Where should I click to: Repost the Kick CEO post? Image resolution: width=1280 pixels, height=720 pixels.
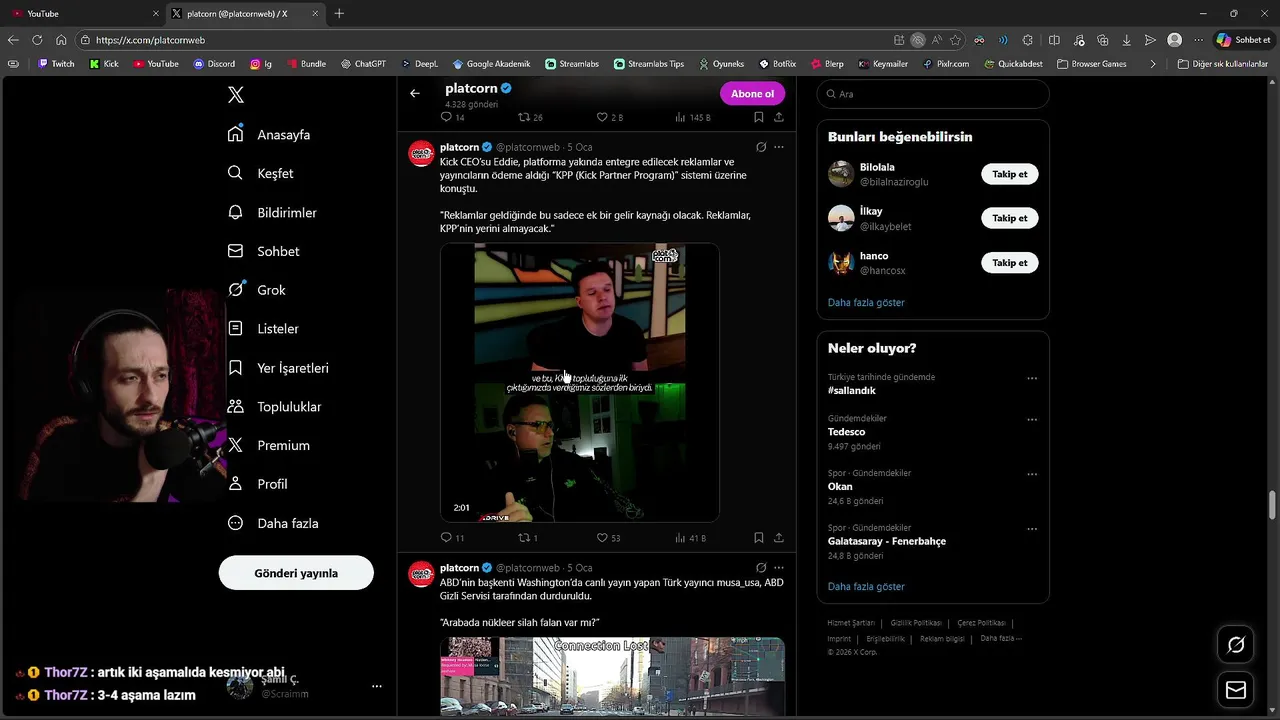528,538
